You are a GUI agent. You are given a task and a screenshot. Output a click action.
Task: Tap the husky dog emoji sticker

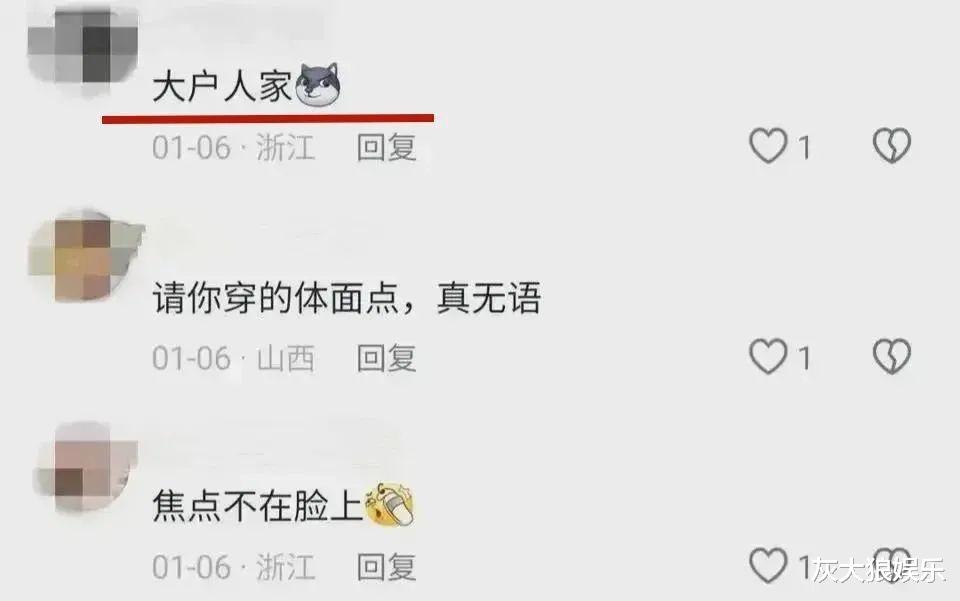point(318,84)
